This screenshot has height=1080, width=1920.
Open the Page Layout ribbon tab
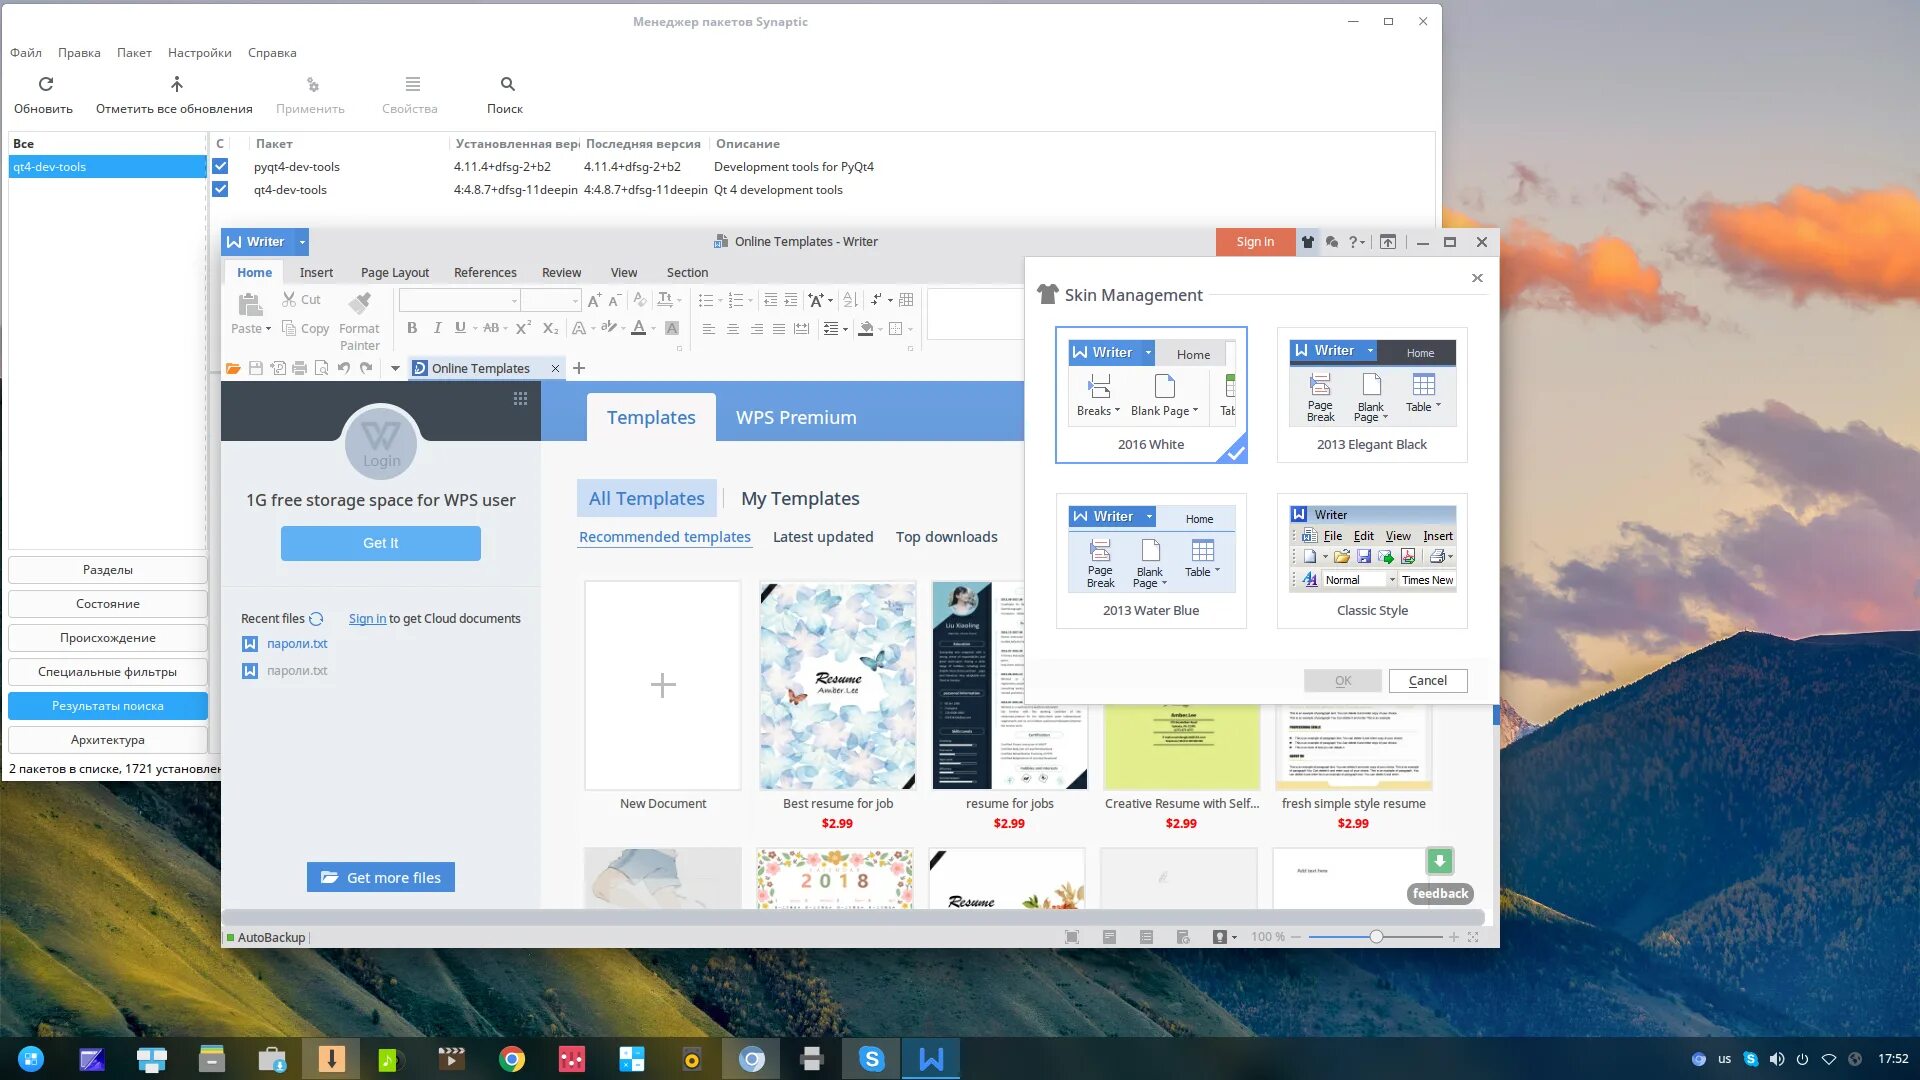(395, 272)
